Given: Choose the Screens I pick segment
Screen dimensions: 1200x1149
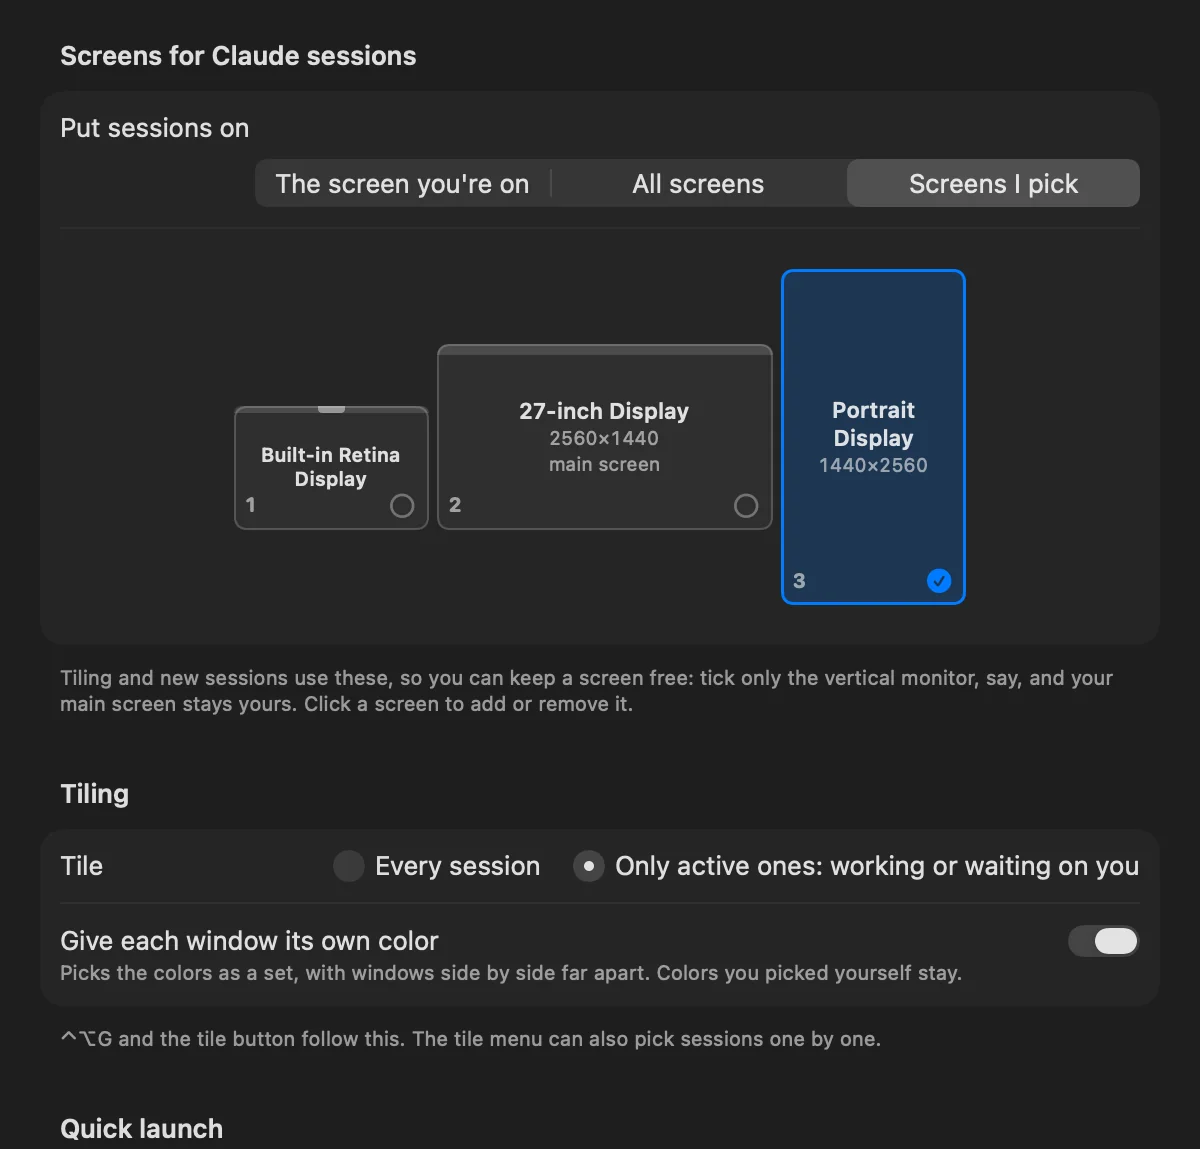Looking at the screenshot, I should click(993, 184).
